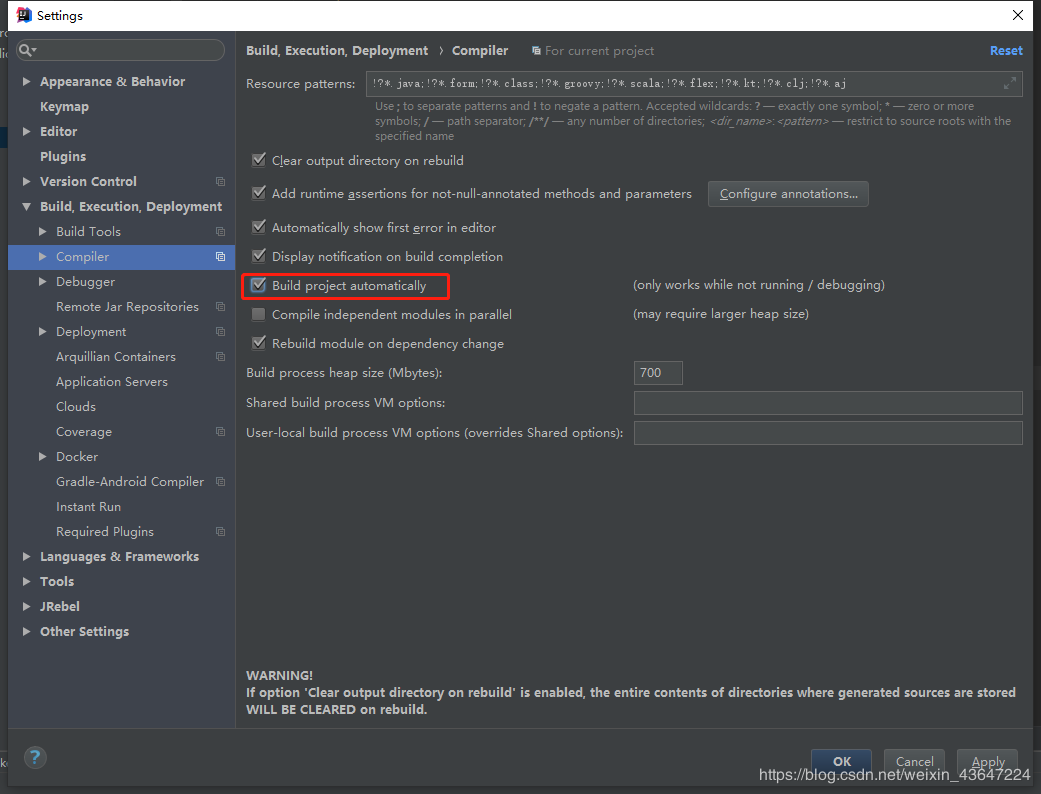
Task: Toggle Automatically show first error in editor
Action: tap(259, 227)
